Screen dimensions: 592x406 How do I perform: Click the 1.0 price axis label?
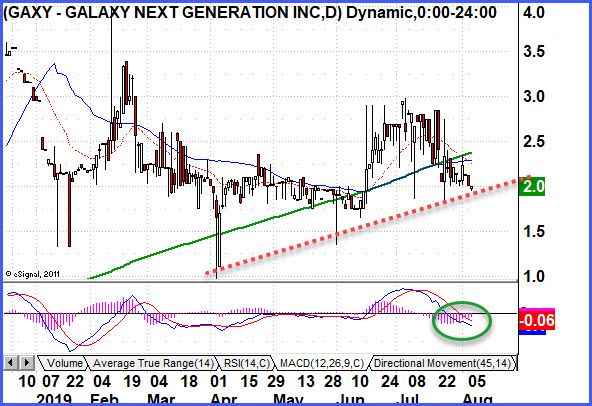[x=533, y=276]
